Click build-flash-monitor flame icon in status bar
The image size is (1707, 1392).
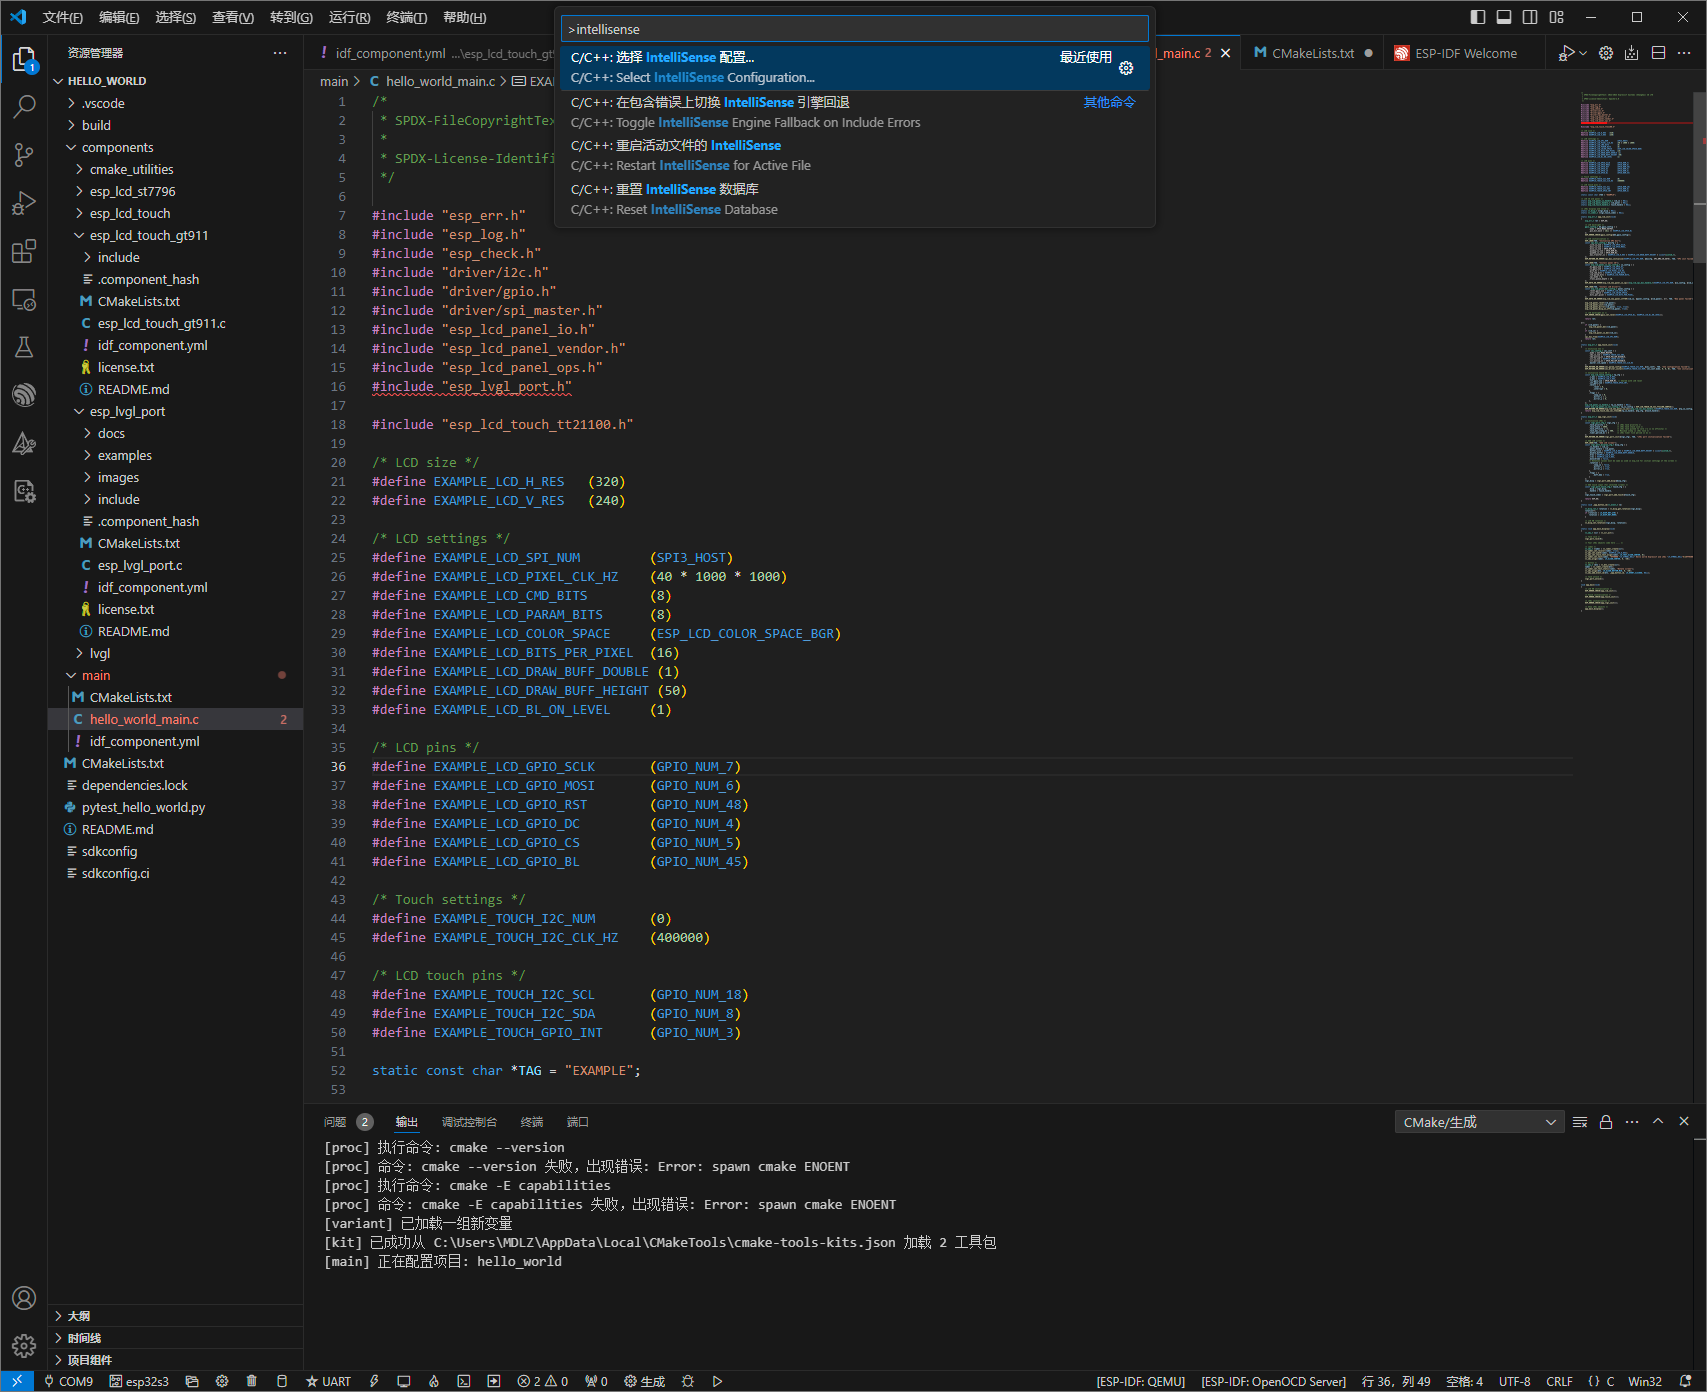pos(434,1381)
